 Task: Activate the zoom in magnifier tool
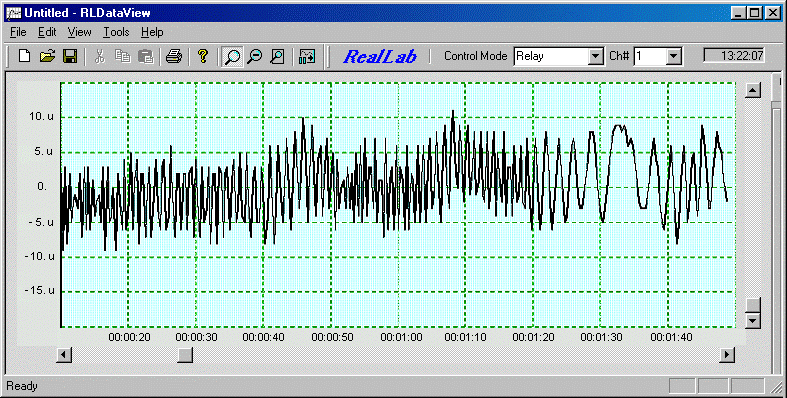[x=232, y=56]
